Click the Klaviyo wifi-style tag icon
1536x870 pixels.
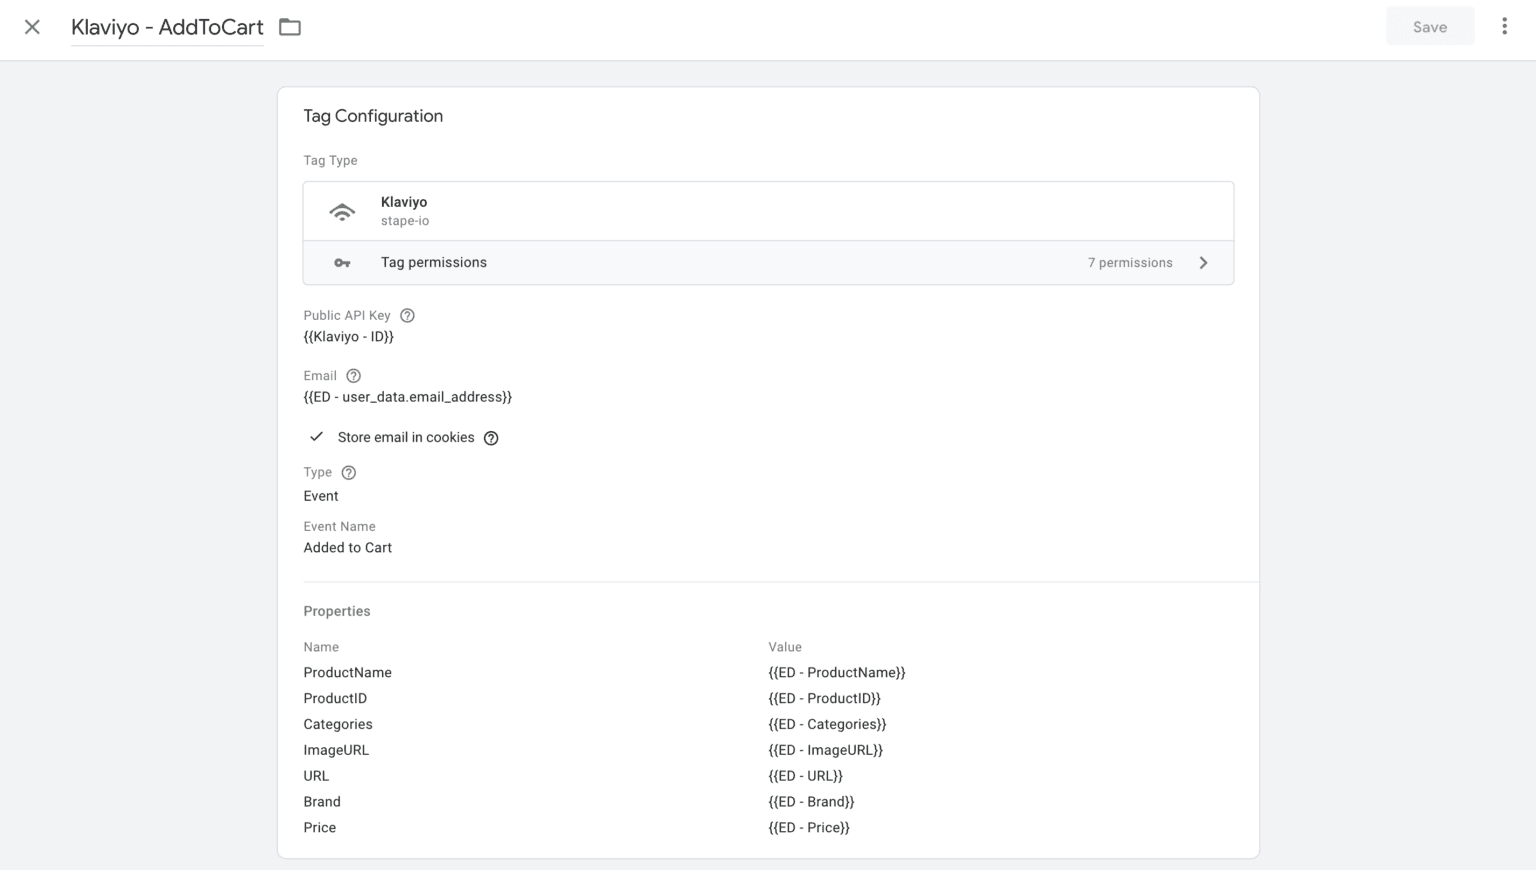[x=342, y=211]
